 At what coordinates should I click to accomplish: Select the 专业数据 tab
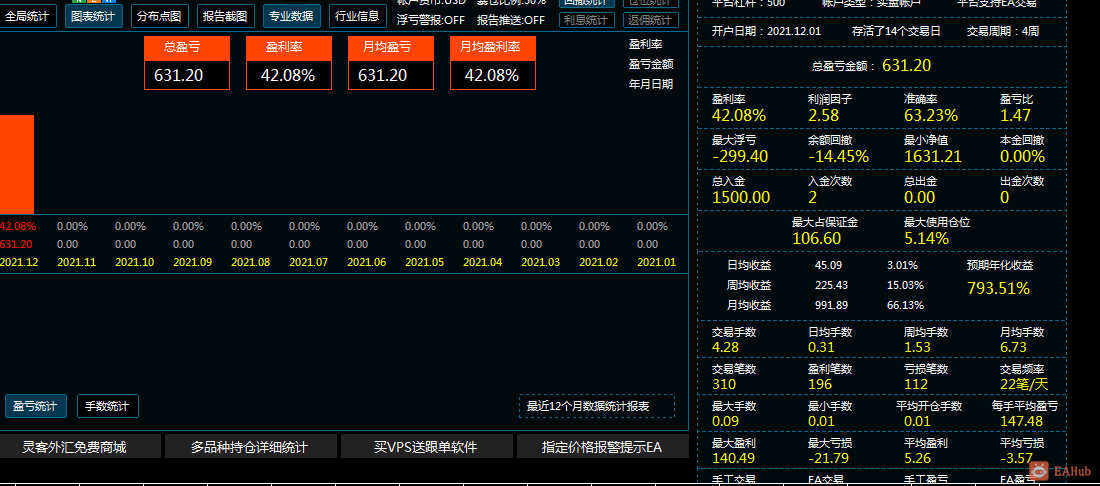[x=292, y=15]
